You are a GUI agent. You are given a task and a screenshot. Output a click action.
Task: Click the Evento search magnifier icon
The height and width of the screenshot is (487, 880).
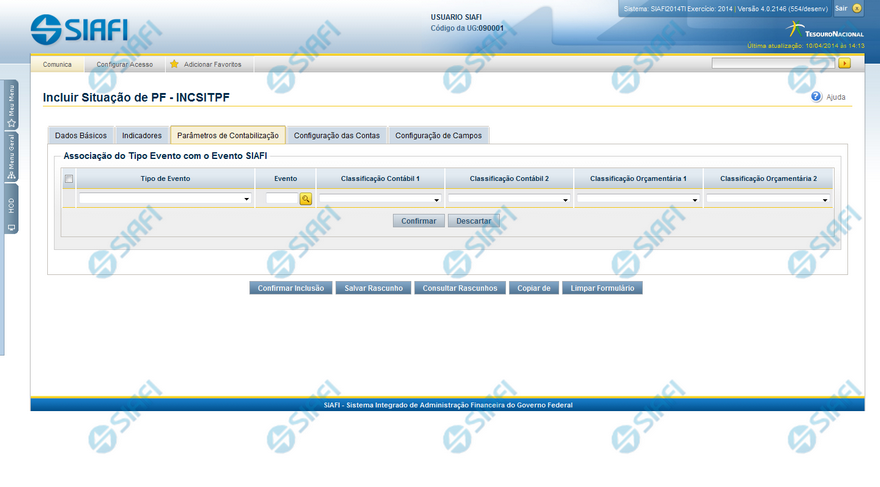306,199
